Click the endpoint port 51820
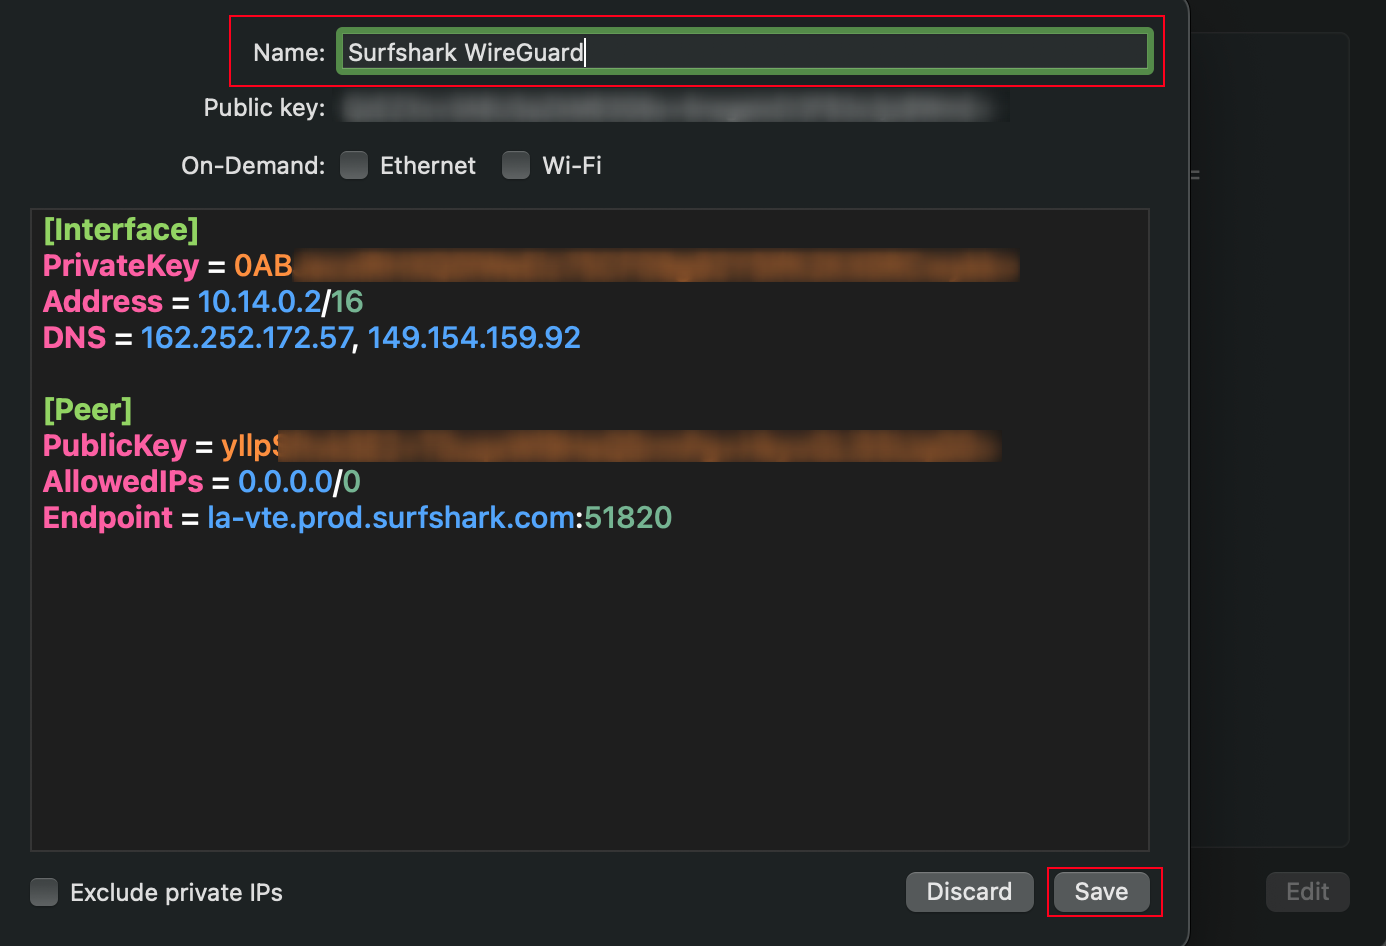1386x946 pixels. click(x=628, y=518)
